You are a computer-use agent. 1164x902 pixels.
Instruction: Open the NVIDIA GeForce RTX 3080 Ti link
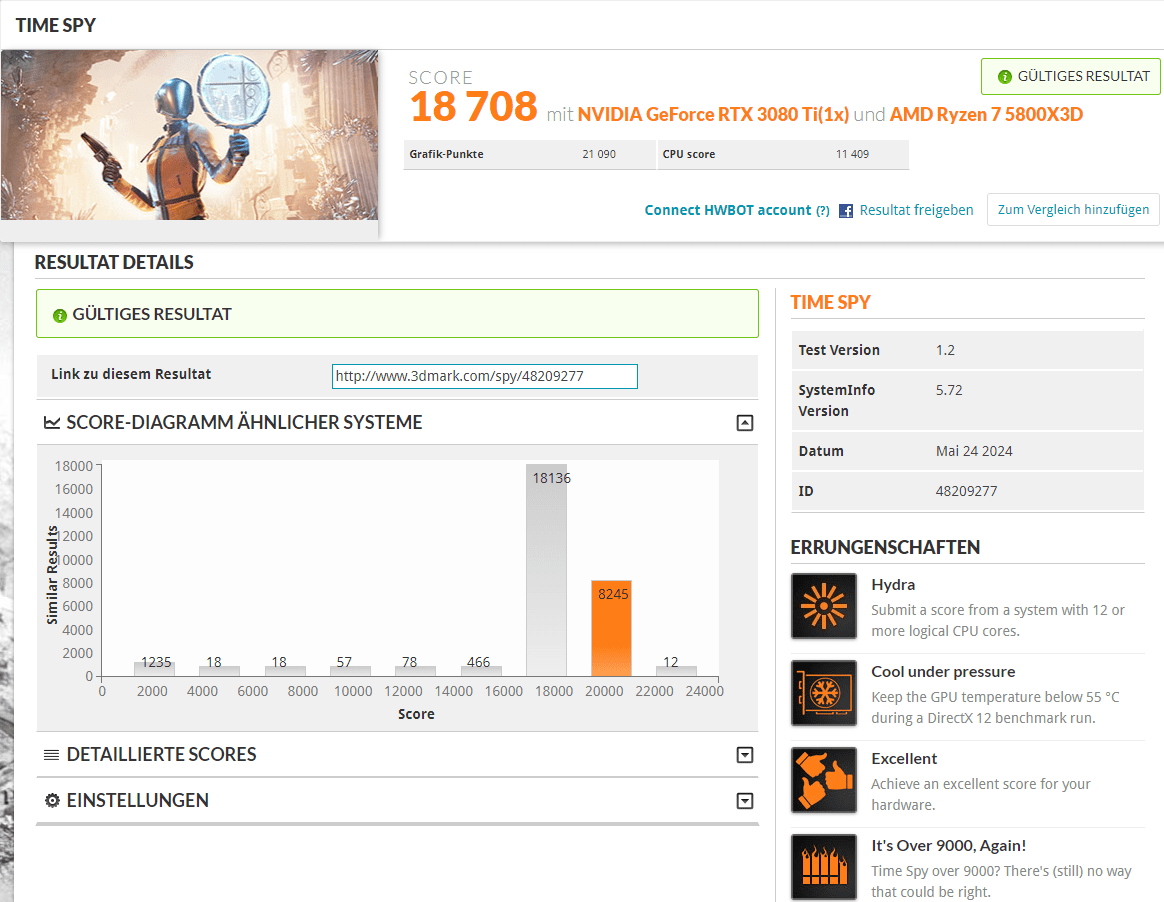pos(713,114)
